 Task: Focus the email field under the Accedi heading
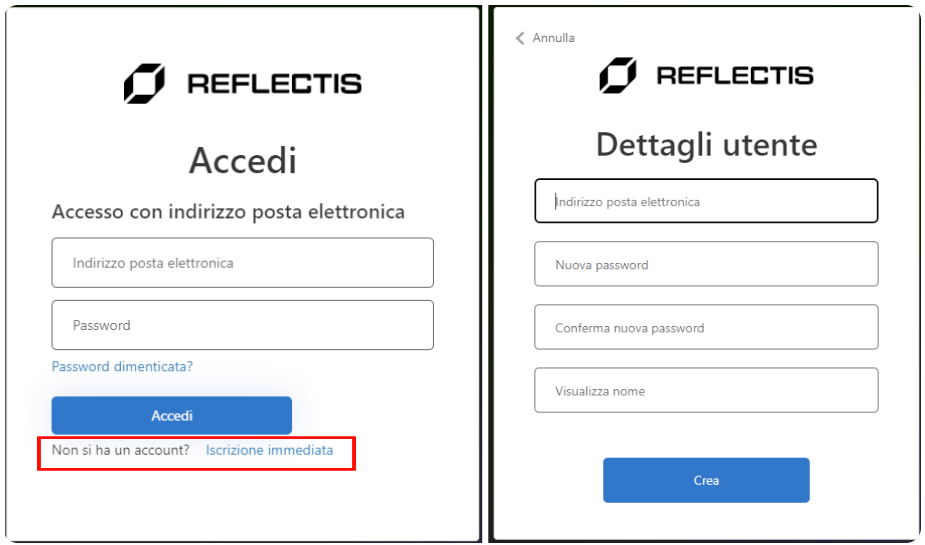242,263
